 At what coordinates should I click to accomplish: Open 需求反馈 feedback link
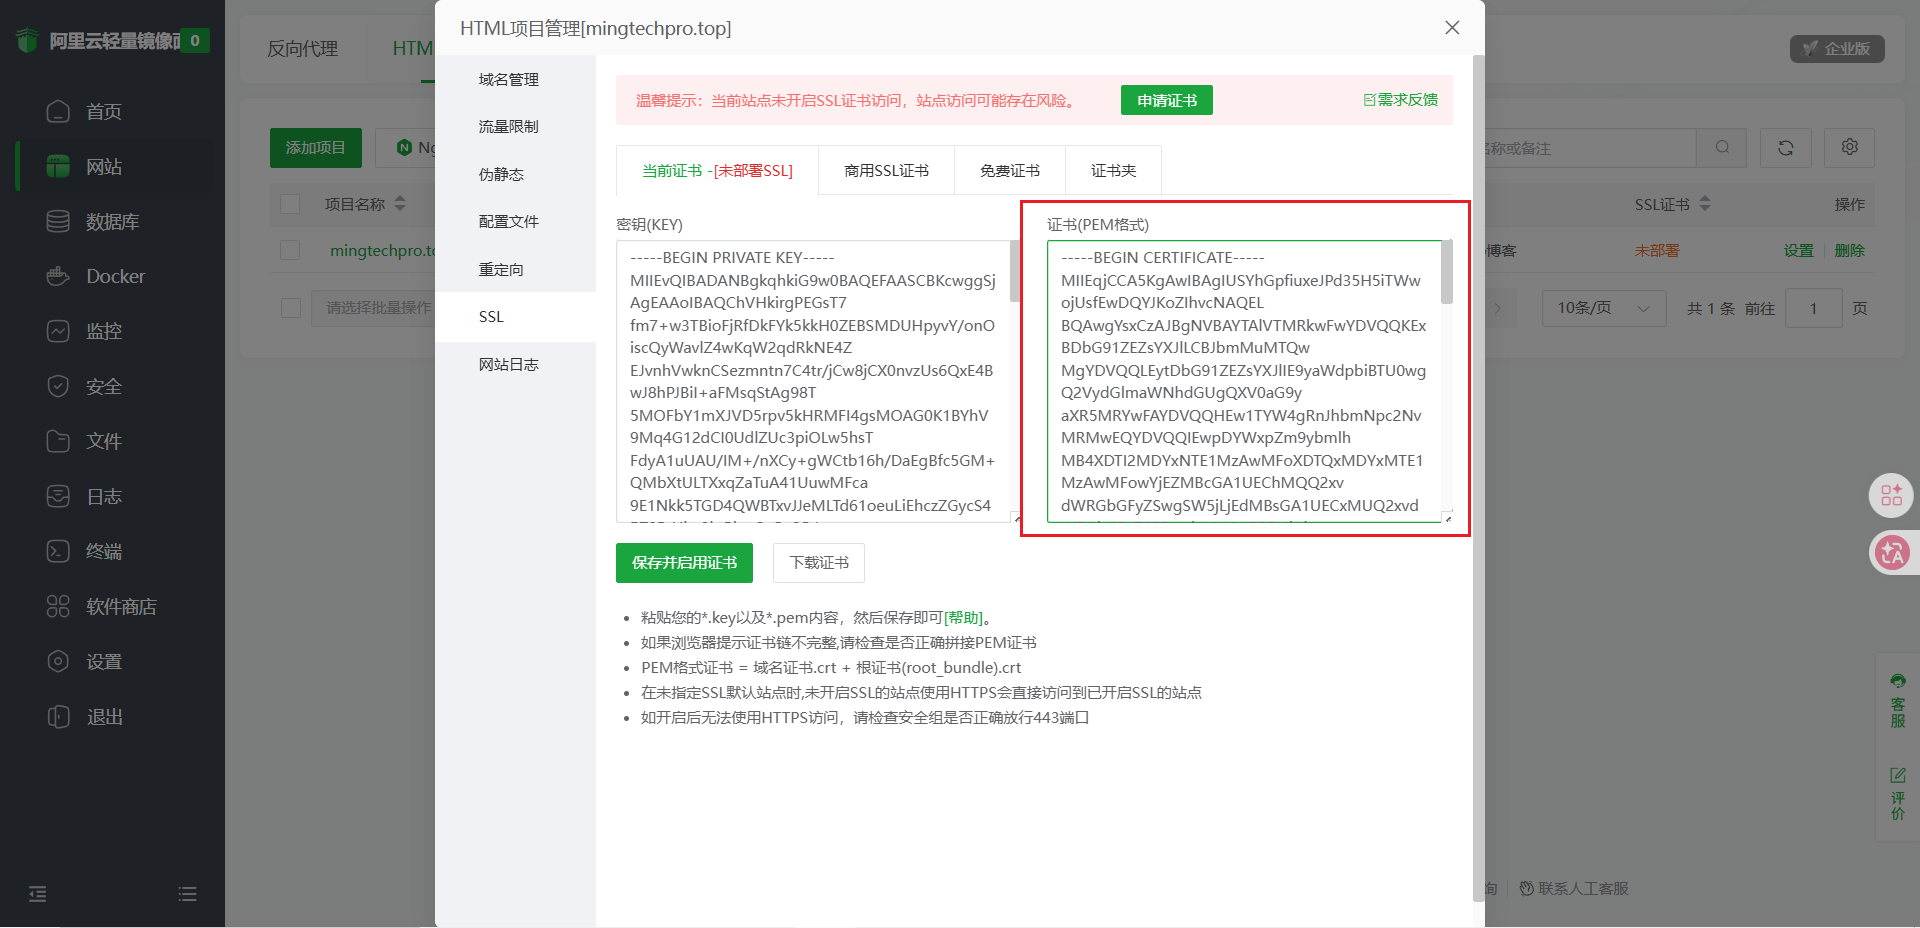click(1400, 100)
